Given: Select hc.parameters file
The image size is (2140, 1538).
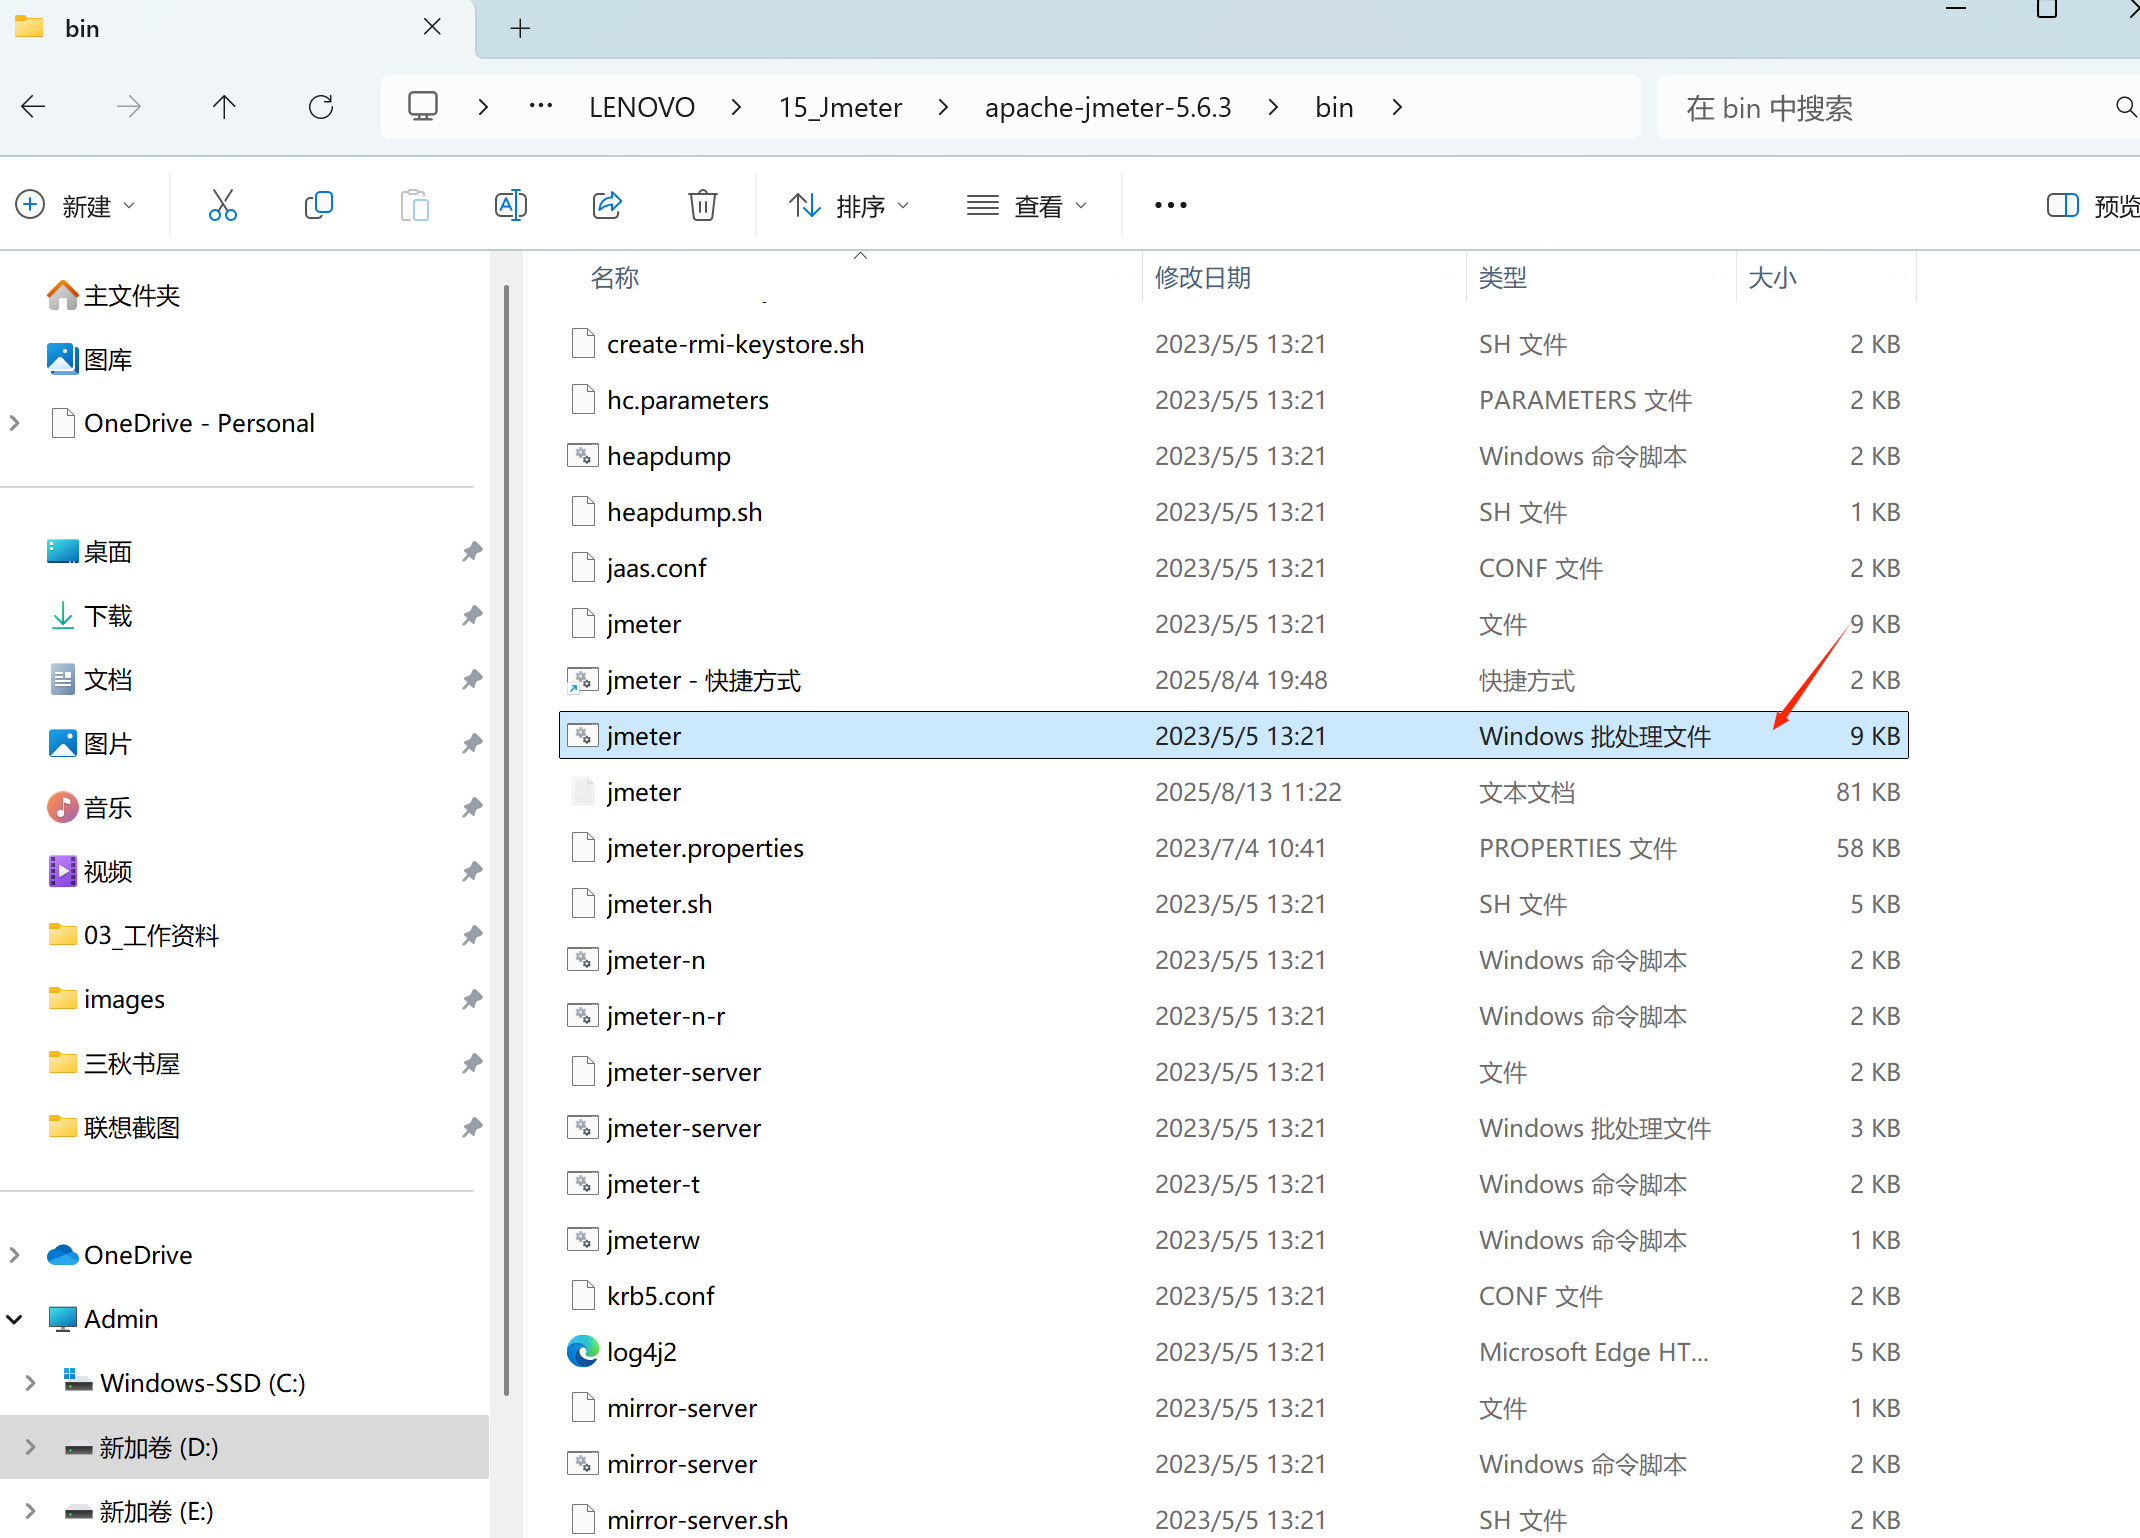Looking at the screenshot, I should (1233, 400).
